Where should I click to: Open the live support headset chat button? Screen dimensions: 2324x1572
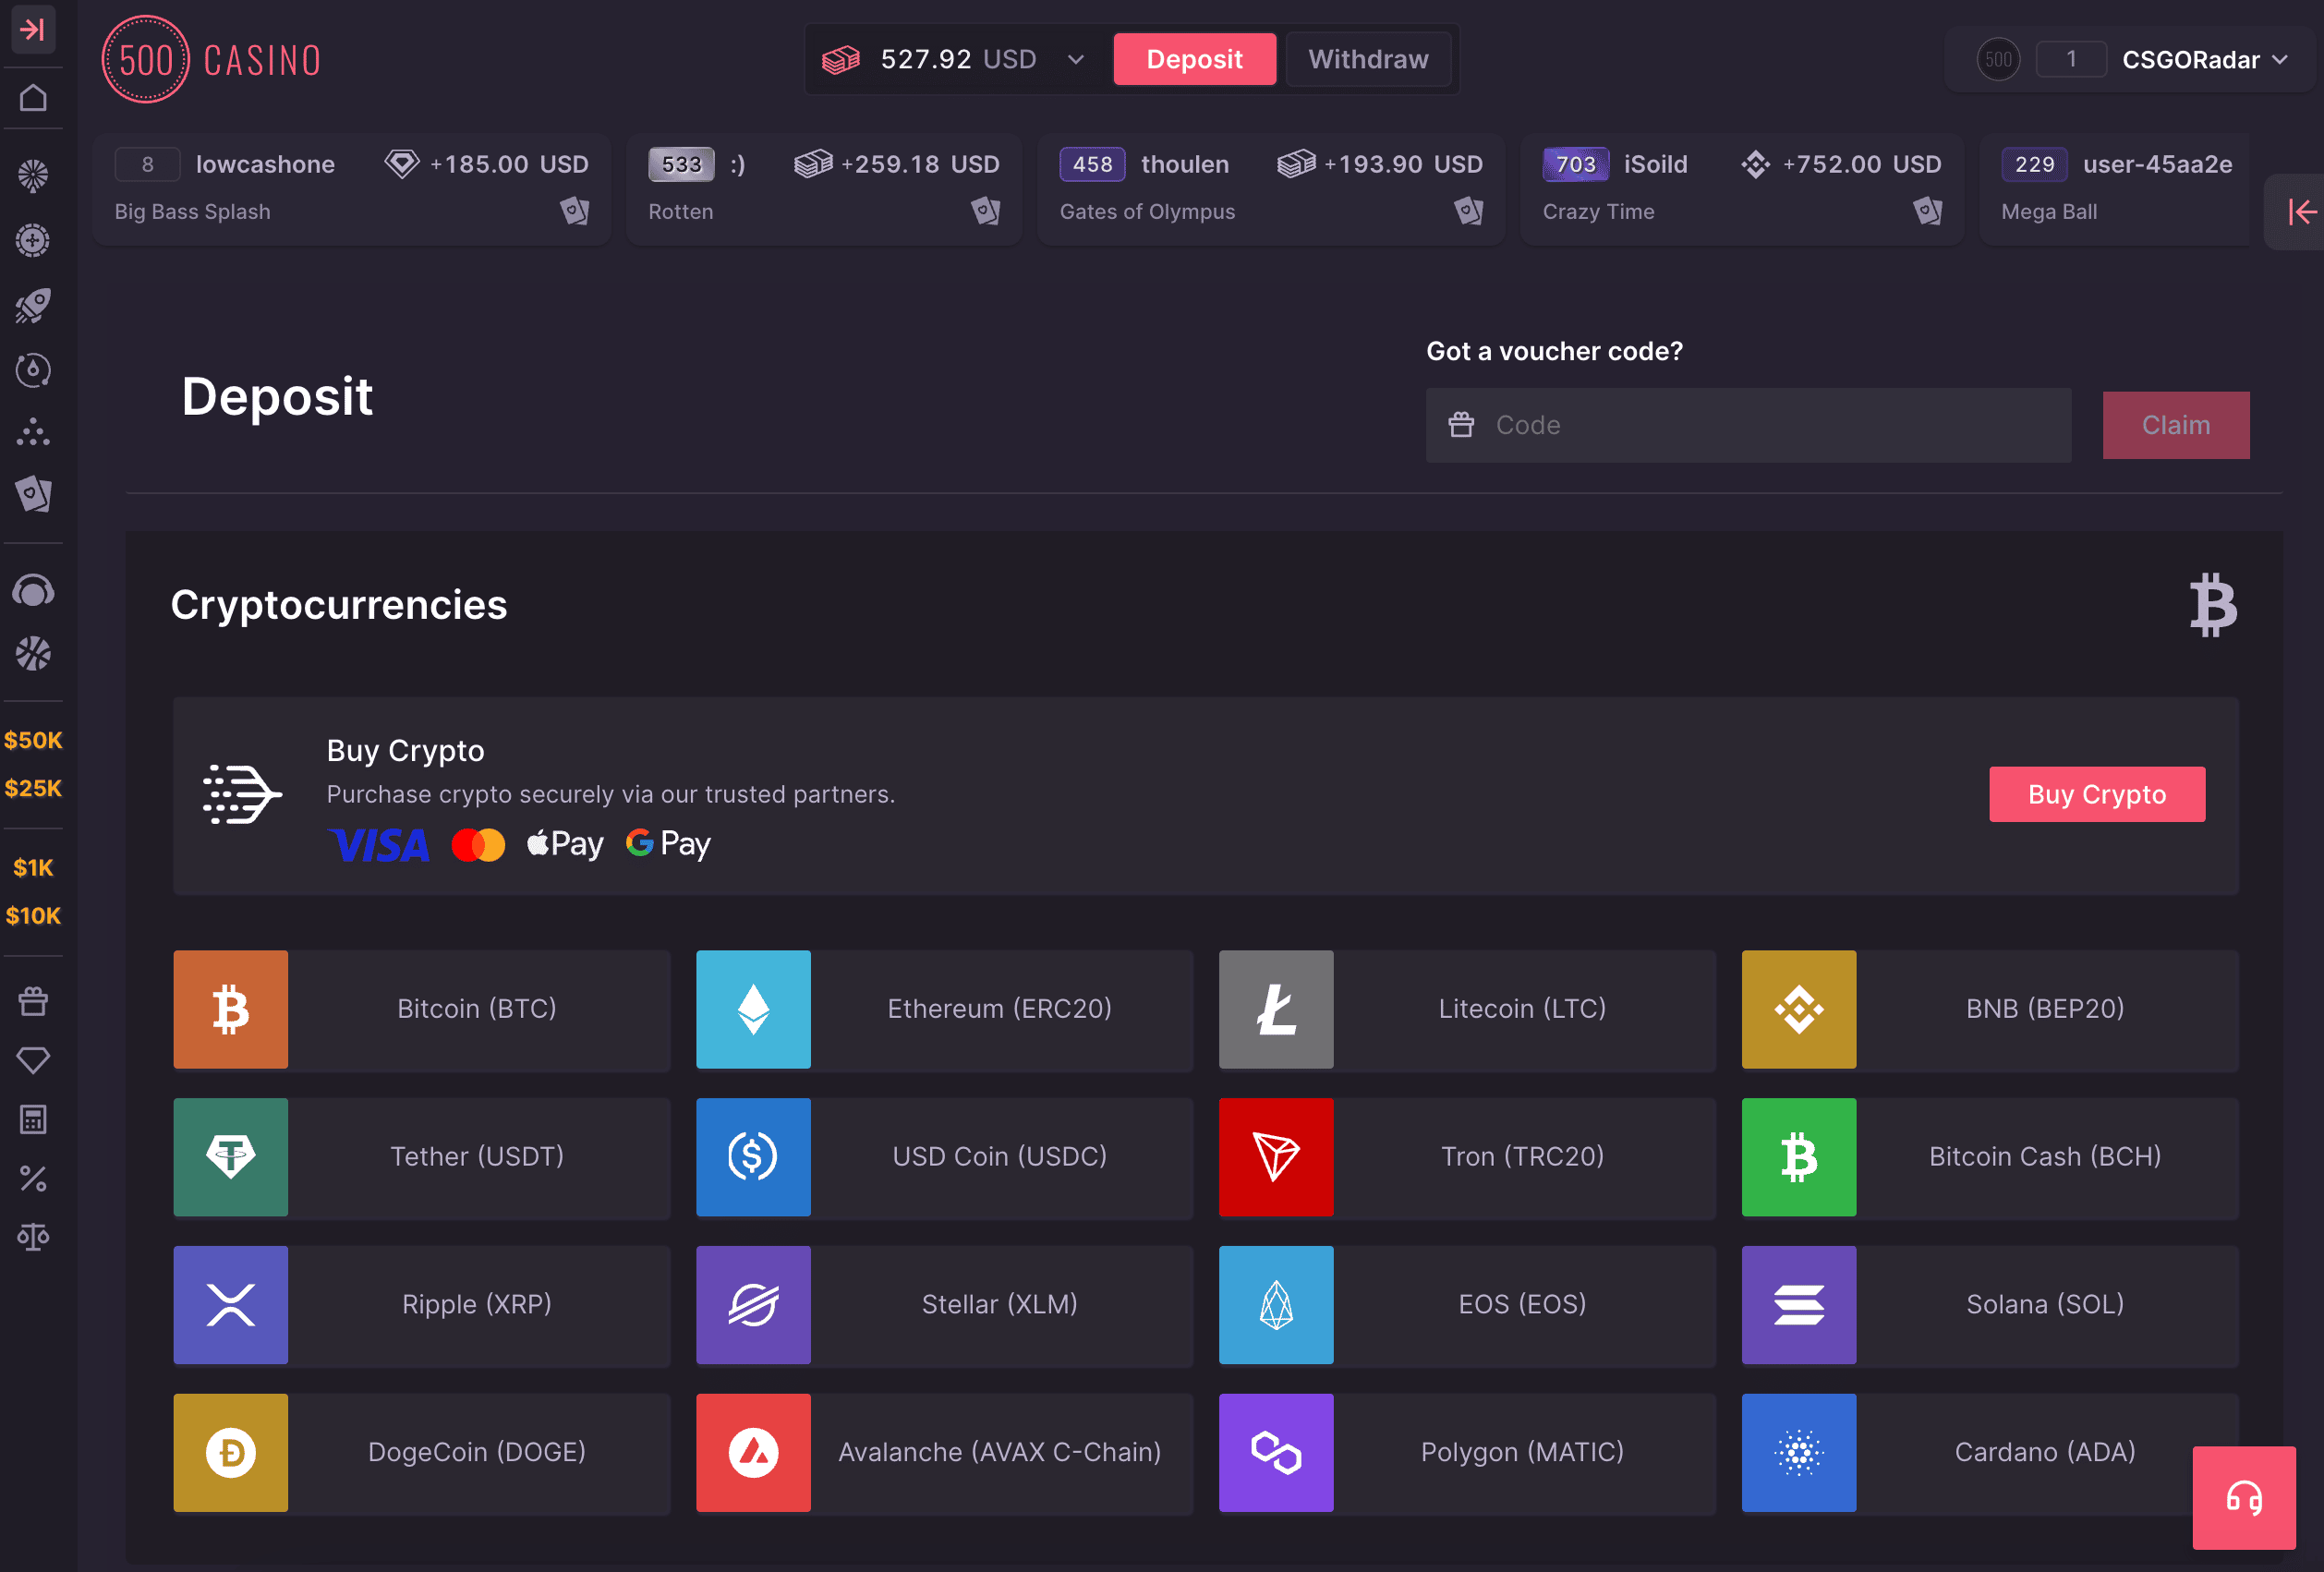2244,1498
